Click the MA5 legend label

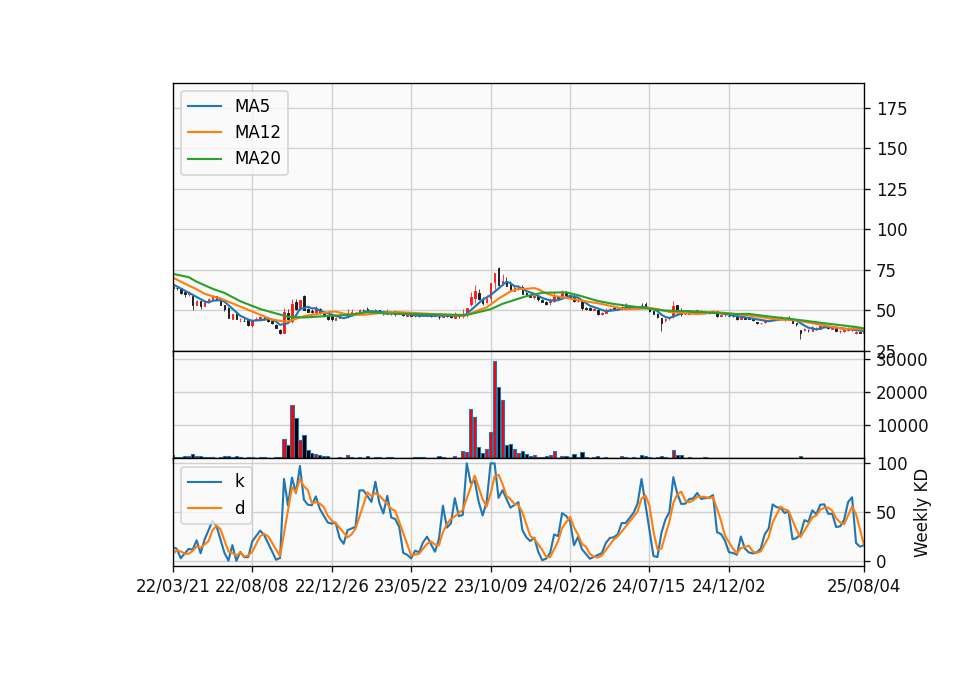pyautogui.click(x=252, y=106)
